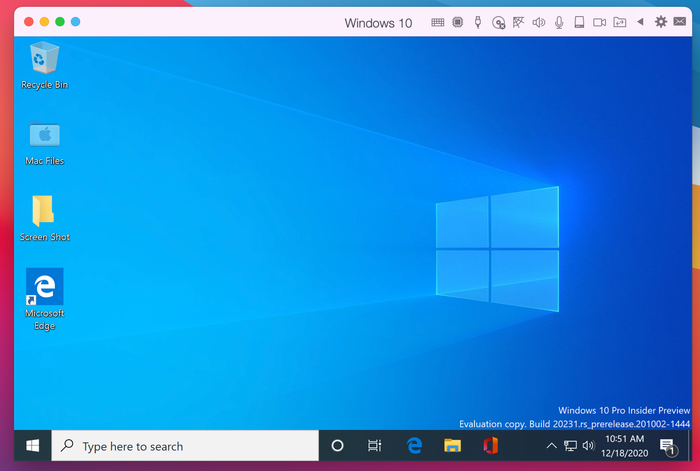Select the Recycle Bin desktop icon
The width and height of the screenshot is (700, 471).
tap(45, 66)
